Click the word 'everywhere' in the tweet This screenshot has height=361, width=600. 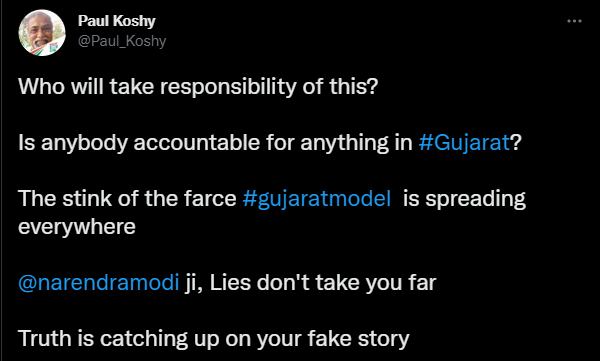click(77, 227)
